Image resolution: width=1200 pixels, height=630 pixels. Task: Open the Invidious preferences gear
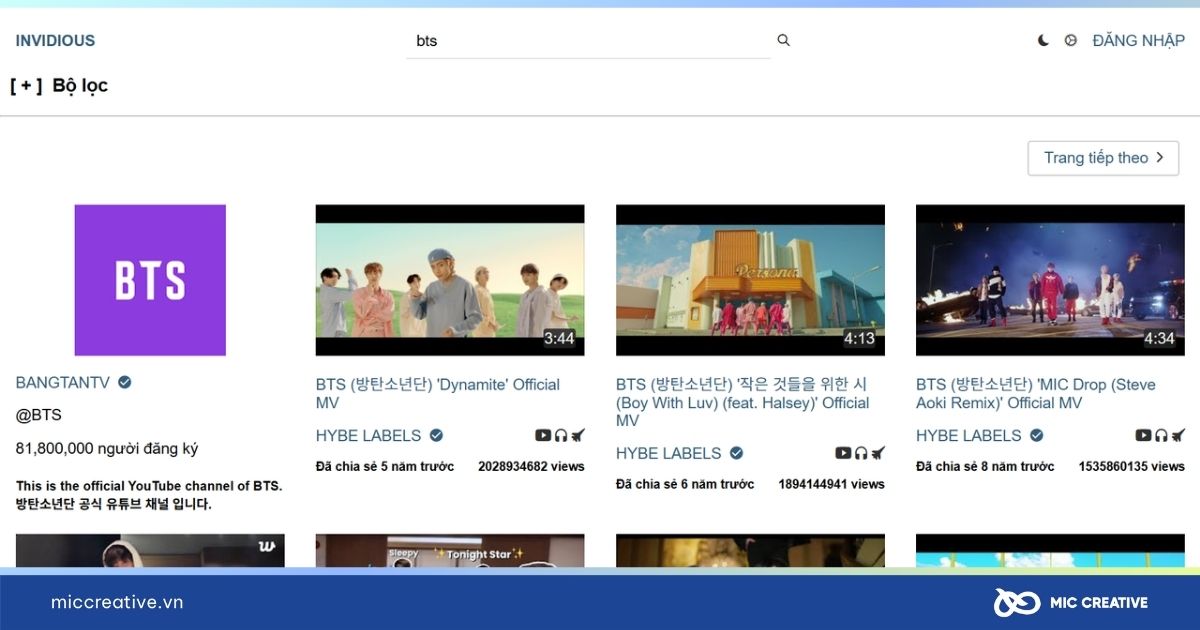click(x=1070, y=39)
